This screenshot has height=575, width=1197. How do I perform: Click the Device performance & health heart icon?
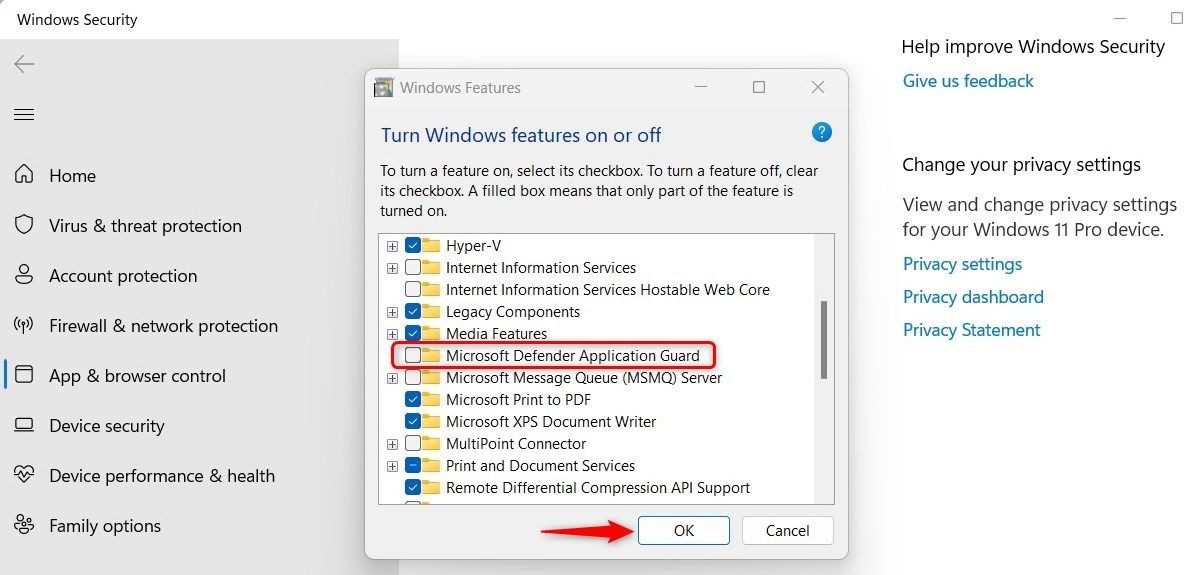[x=24, y=475]
